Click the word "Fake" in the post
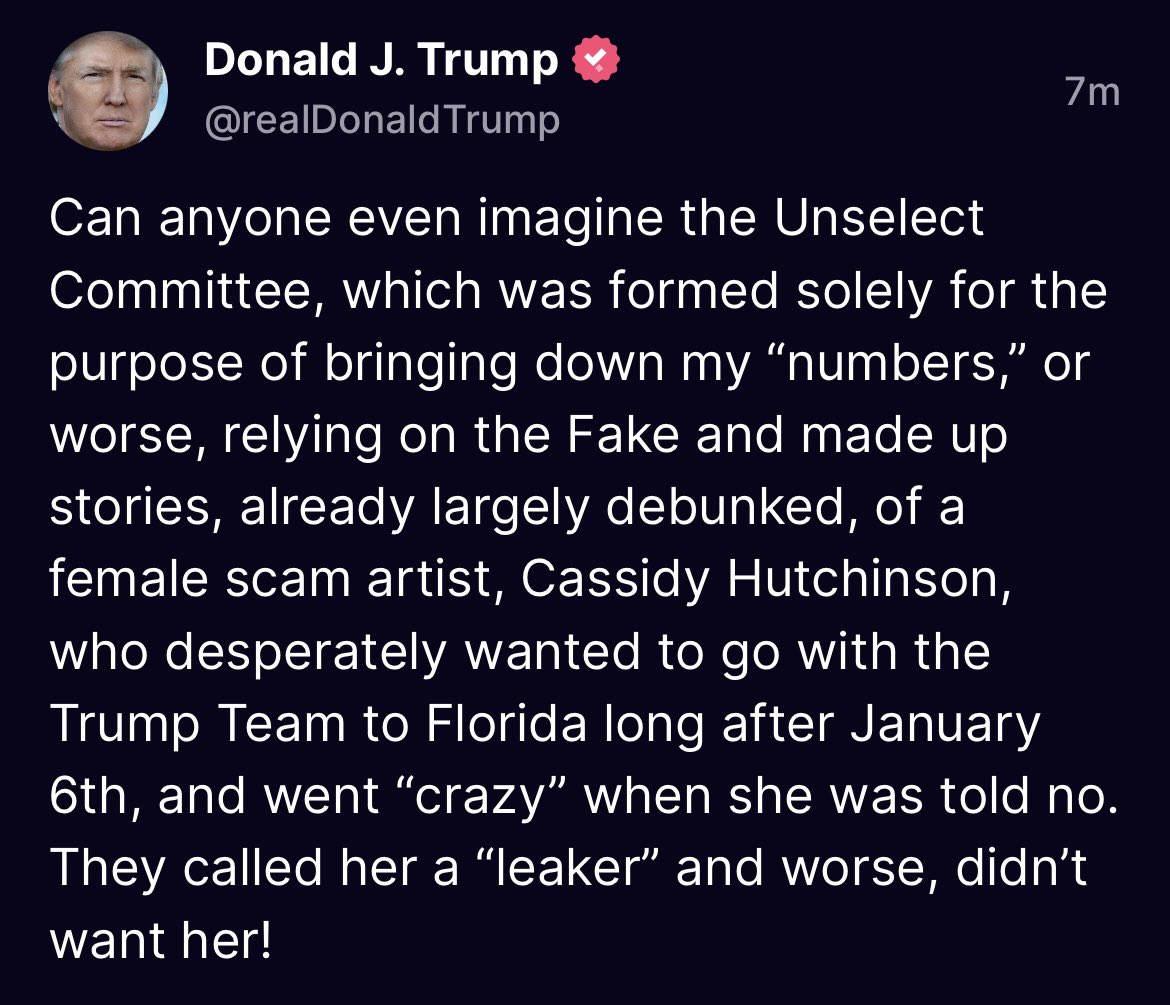 622,434
